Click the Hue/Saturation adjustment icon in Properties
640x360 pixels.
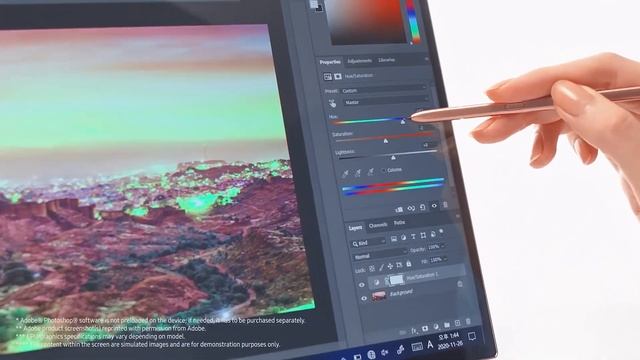327,77
